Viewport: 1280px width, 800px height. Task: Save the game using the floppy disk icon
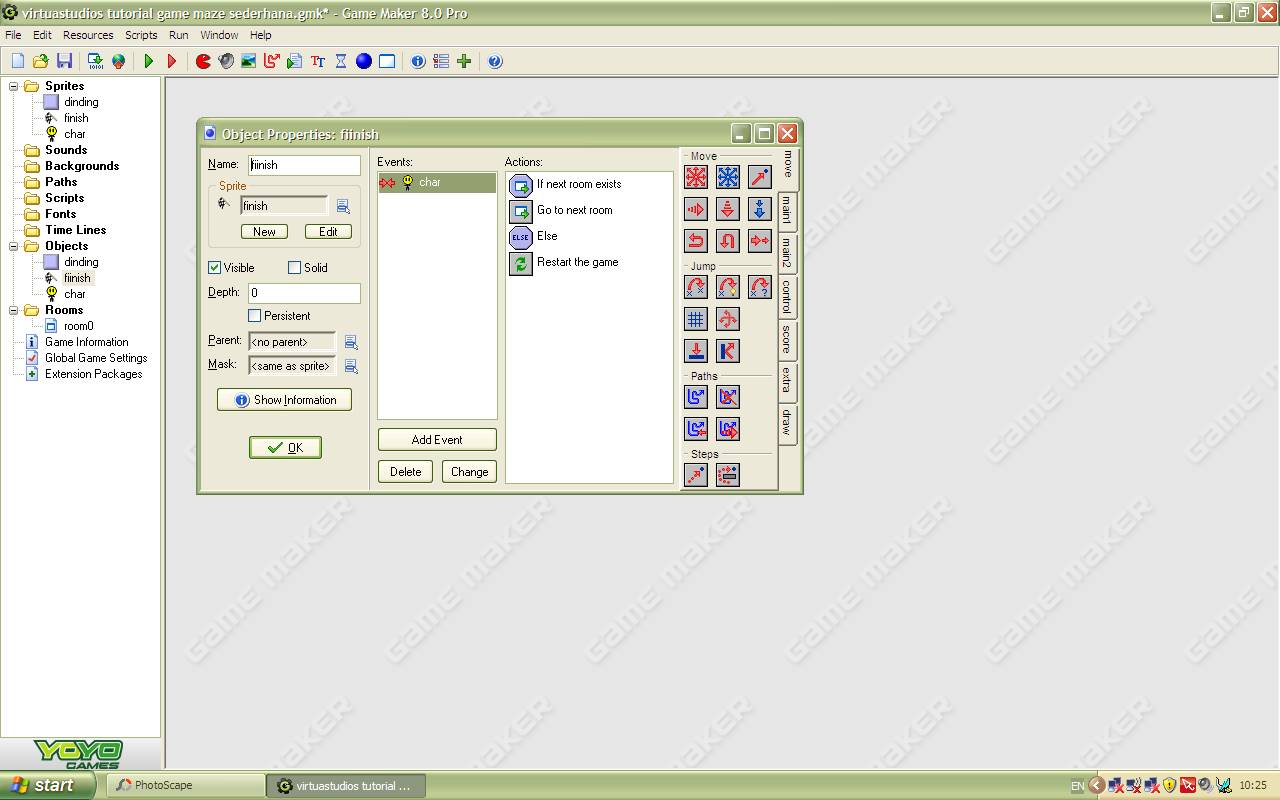[64, 61]
